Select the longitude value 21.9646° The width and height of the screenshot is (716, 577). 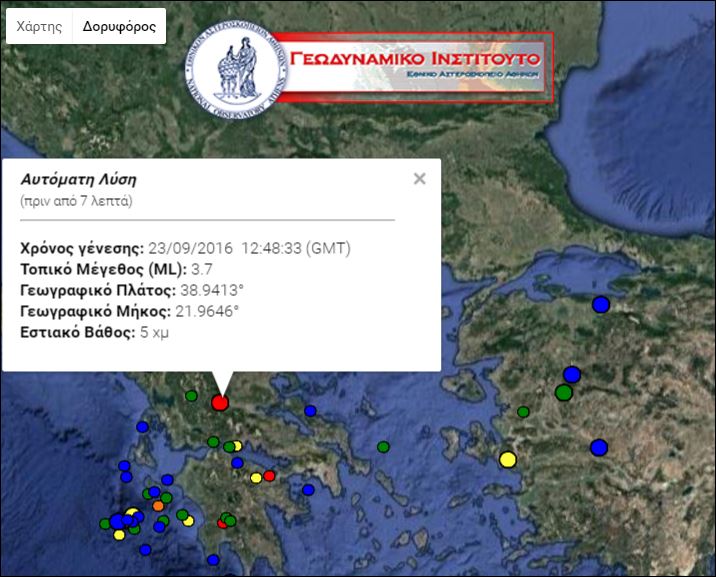pyautogui.click(x=207, y=311)
